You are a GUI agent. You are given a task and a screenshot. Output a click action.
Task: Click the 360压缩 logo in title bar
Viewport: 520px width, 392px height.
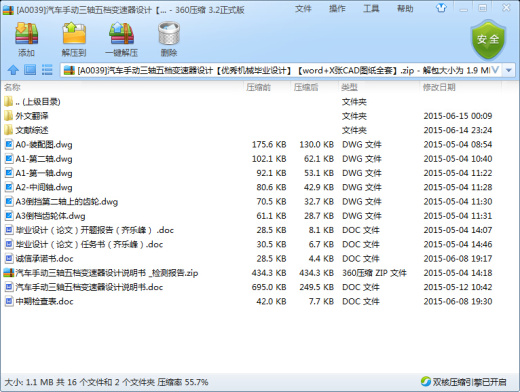pos(8,10)
